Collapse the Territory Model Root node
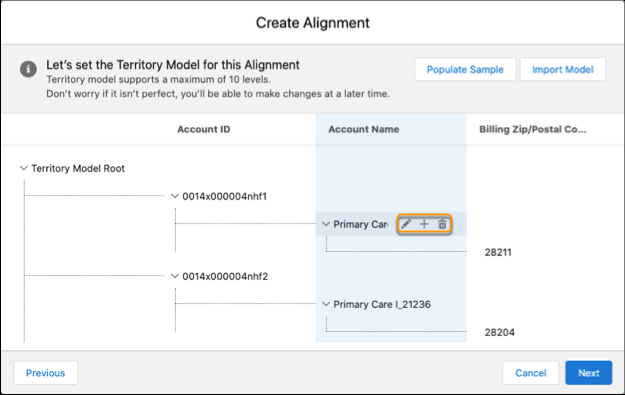Screen dimensions: 625x395 coord(24,168)
